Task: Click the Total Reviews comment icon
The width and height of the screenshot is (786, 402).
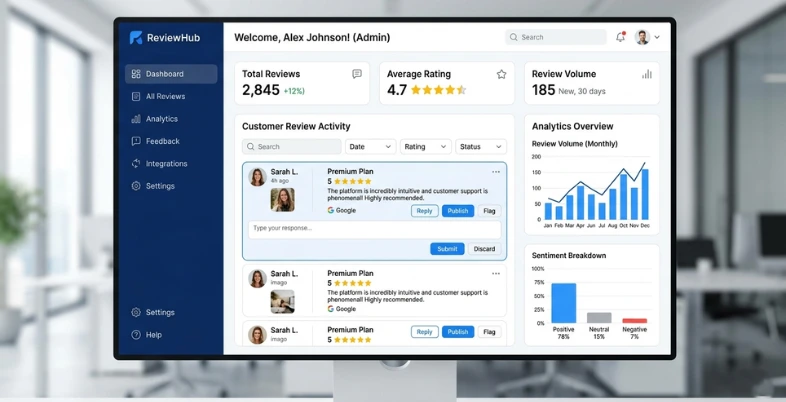Action: coord(357,74)
